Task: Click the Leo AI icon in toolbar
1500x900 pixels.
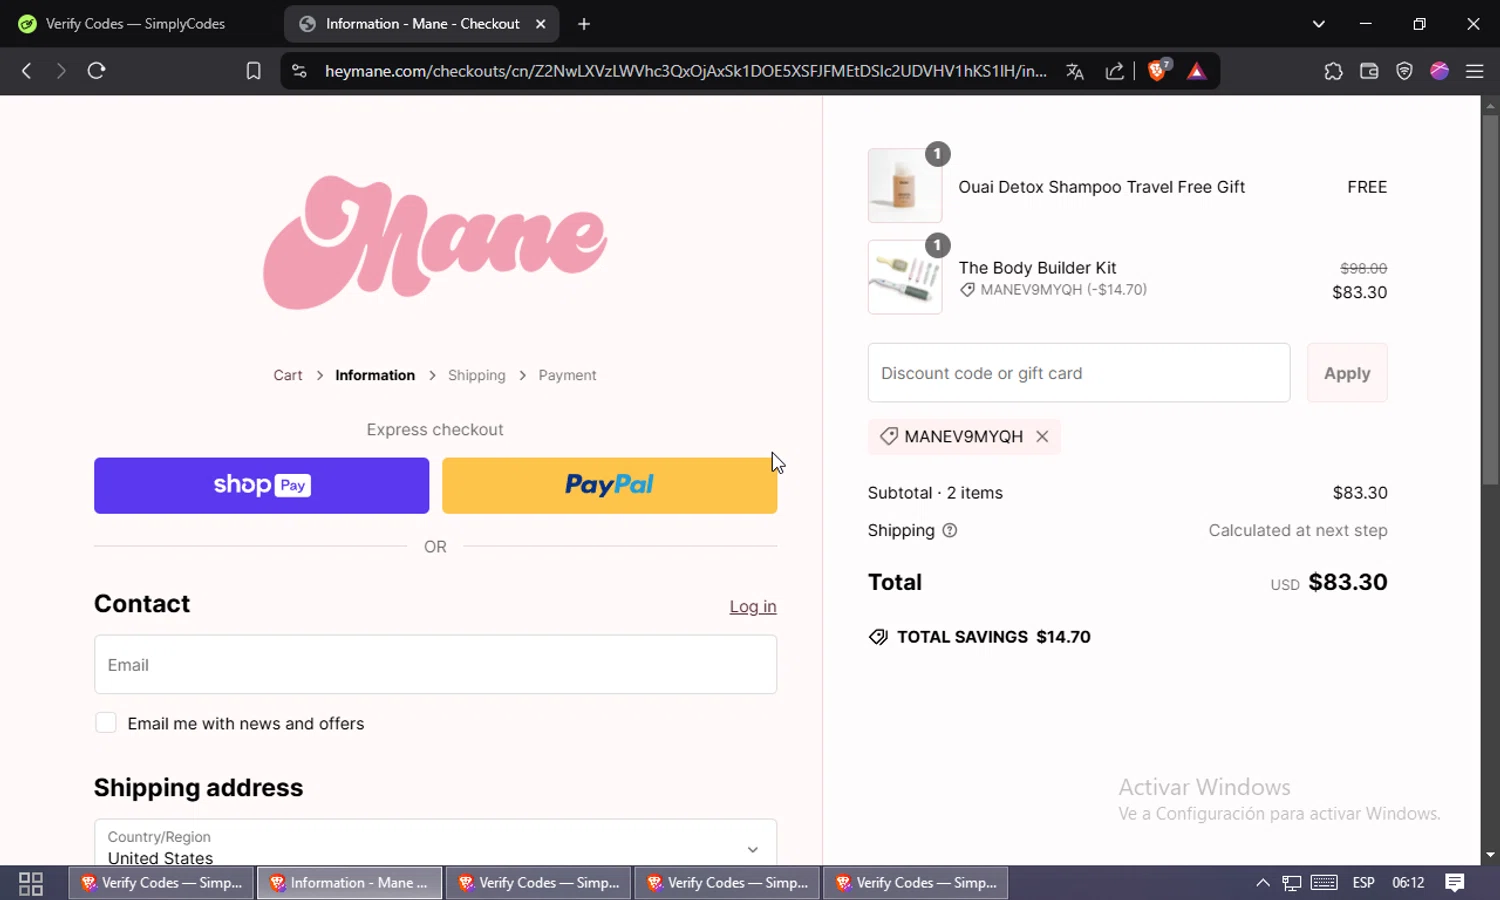Action: tap(1439, 71)
